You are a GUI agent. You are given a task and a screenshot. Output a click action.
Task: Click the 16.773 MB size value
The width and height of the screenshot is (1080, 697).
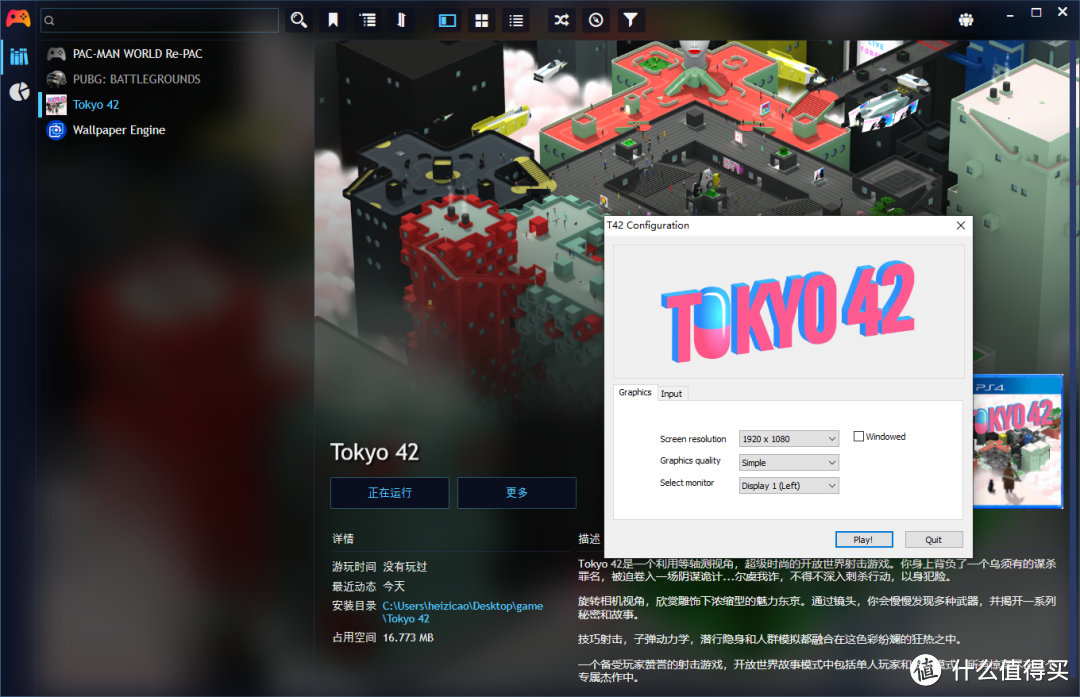point(408,638)
